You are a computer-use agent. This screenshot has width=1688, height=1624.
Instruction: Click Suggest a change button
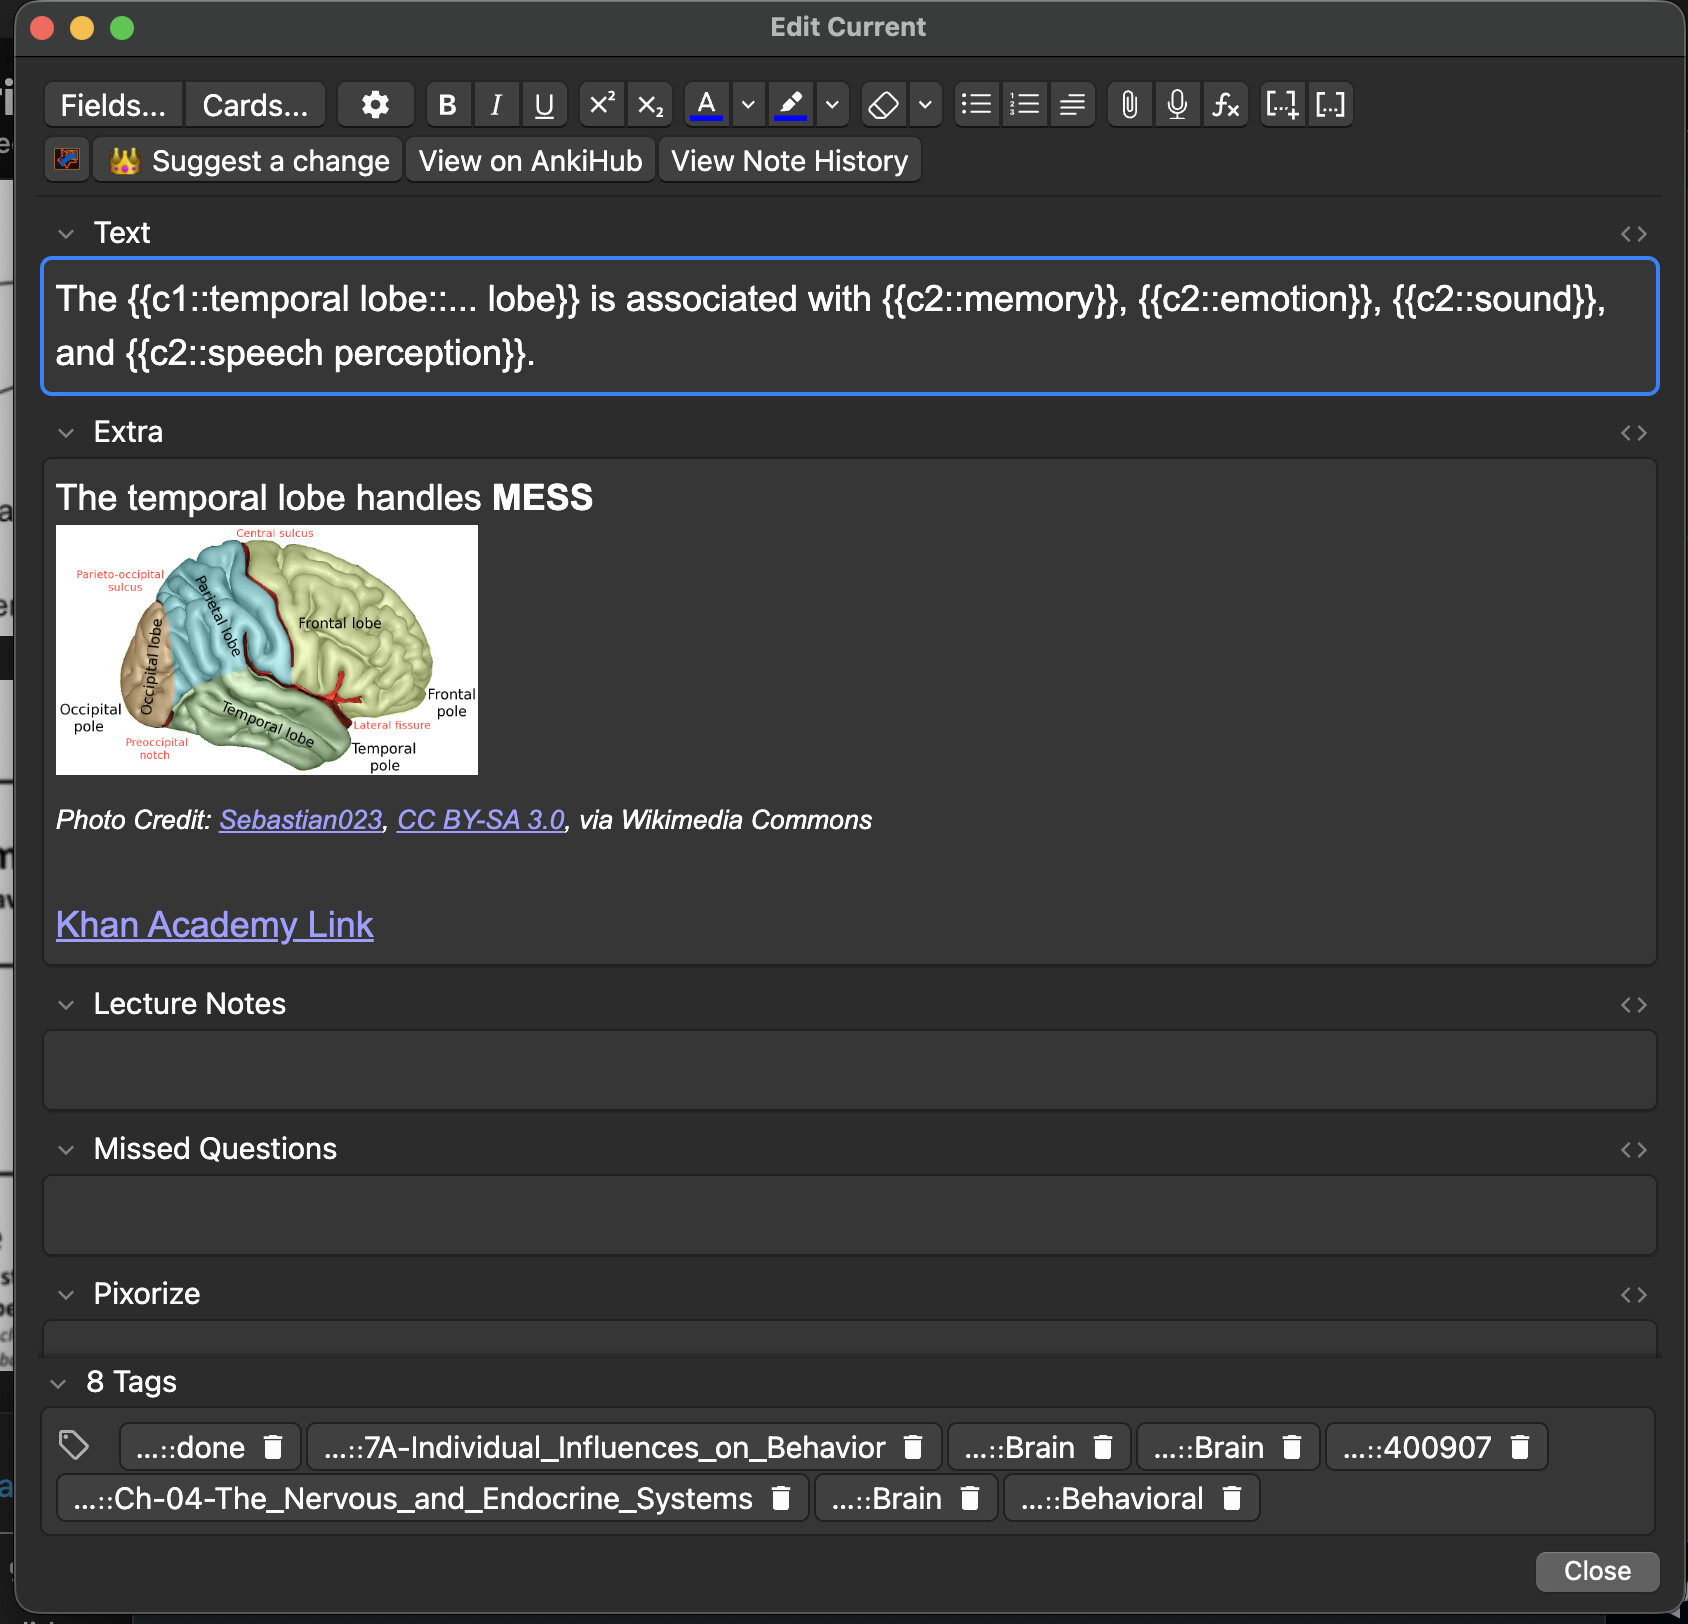pyautogui.click(x=249, y=161)
